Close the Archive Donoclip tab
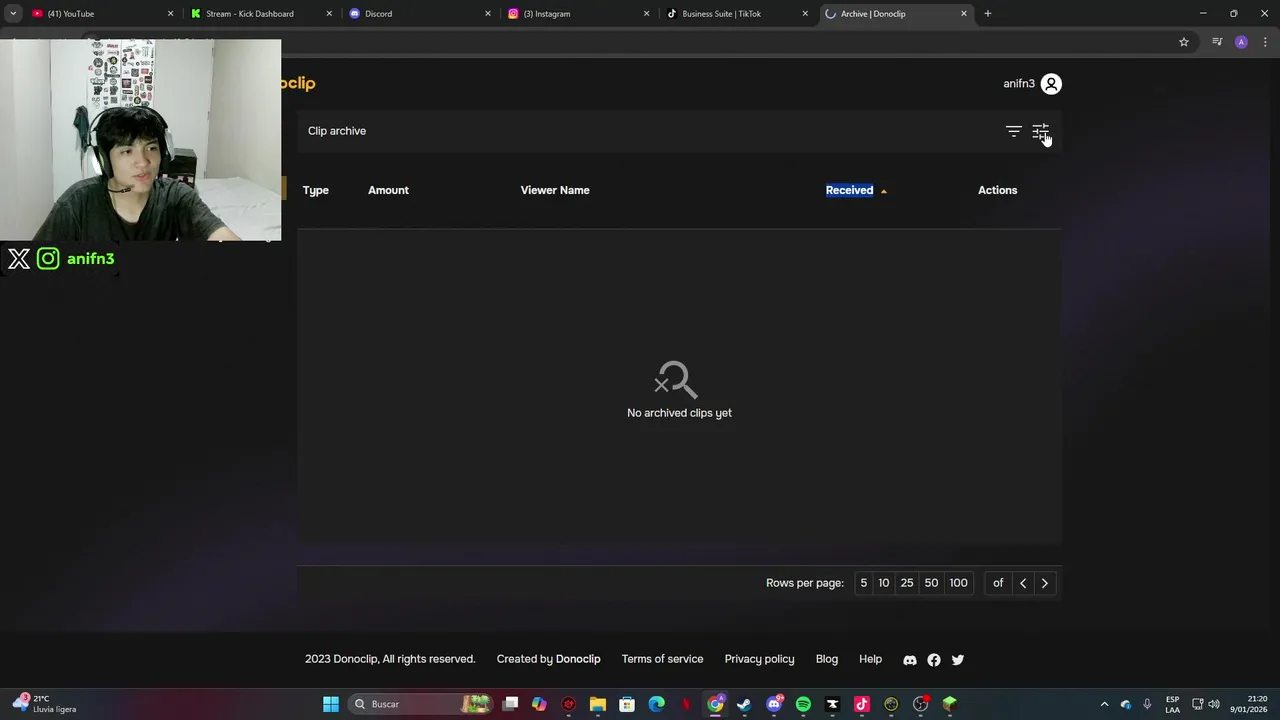Viewport: 1280px width, 720px height. 964,14
